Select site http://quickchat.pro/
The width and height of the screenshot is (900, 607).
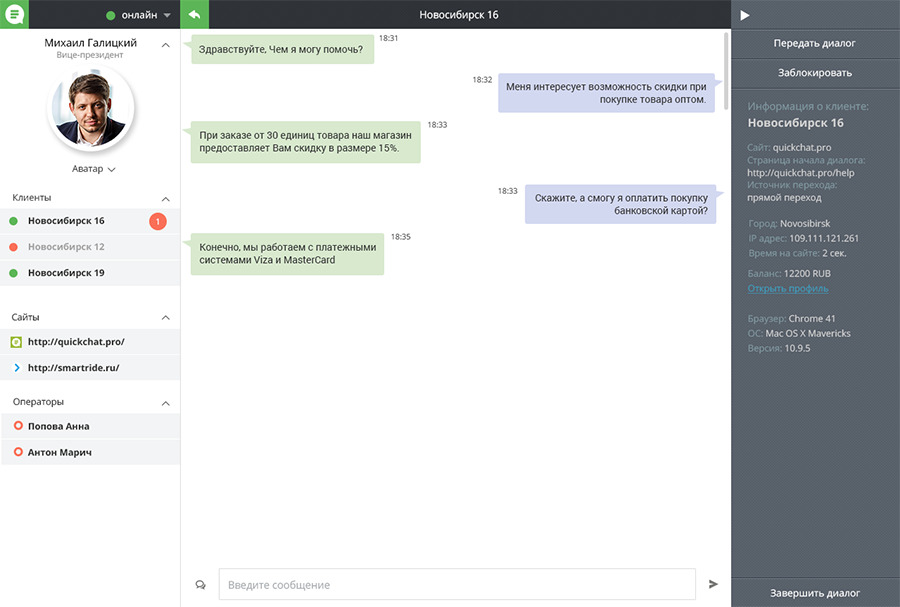pyautogui.click(x=90, y=342)
